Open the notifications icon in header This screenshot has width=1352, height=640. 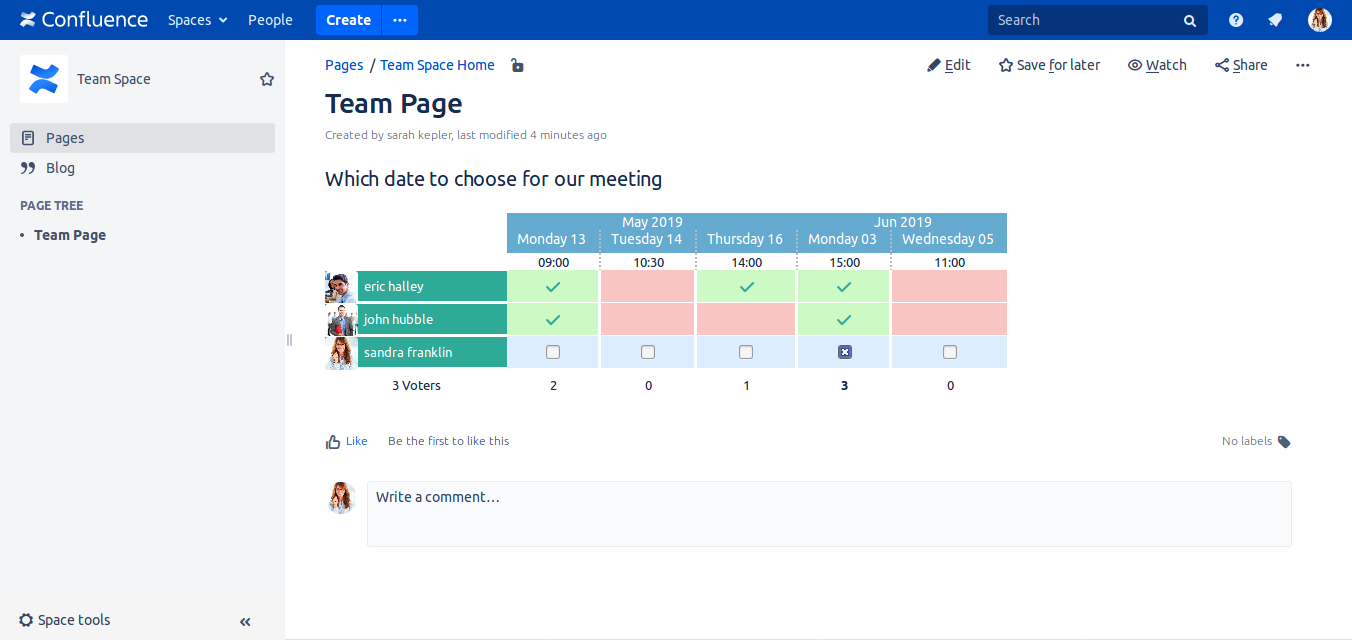click(1275, 20)
